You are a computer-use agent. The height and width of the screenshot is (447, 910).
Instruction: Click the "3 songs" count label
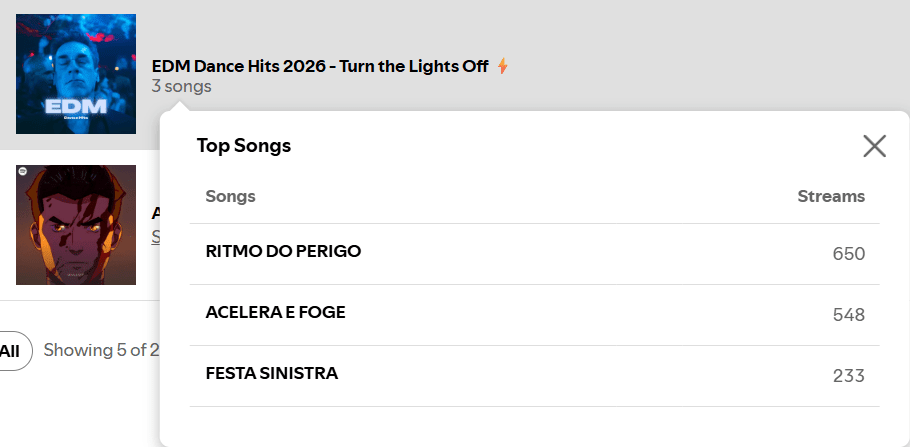(x=181, y=87)
